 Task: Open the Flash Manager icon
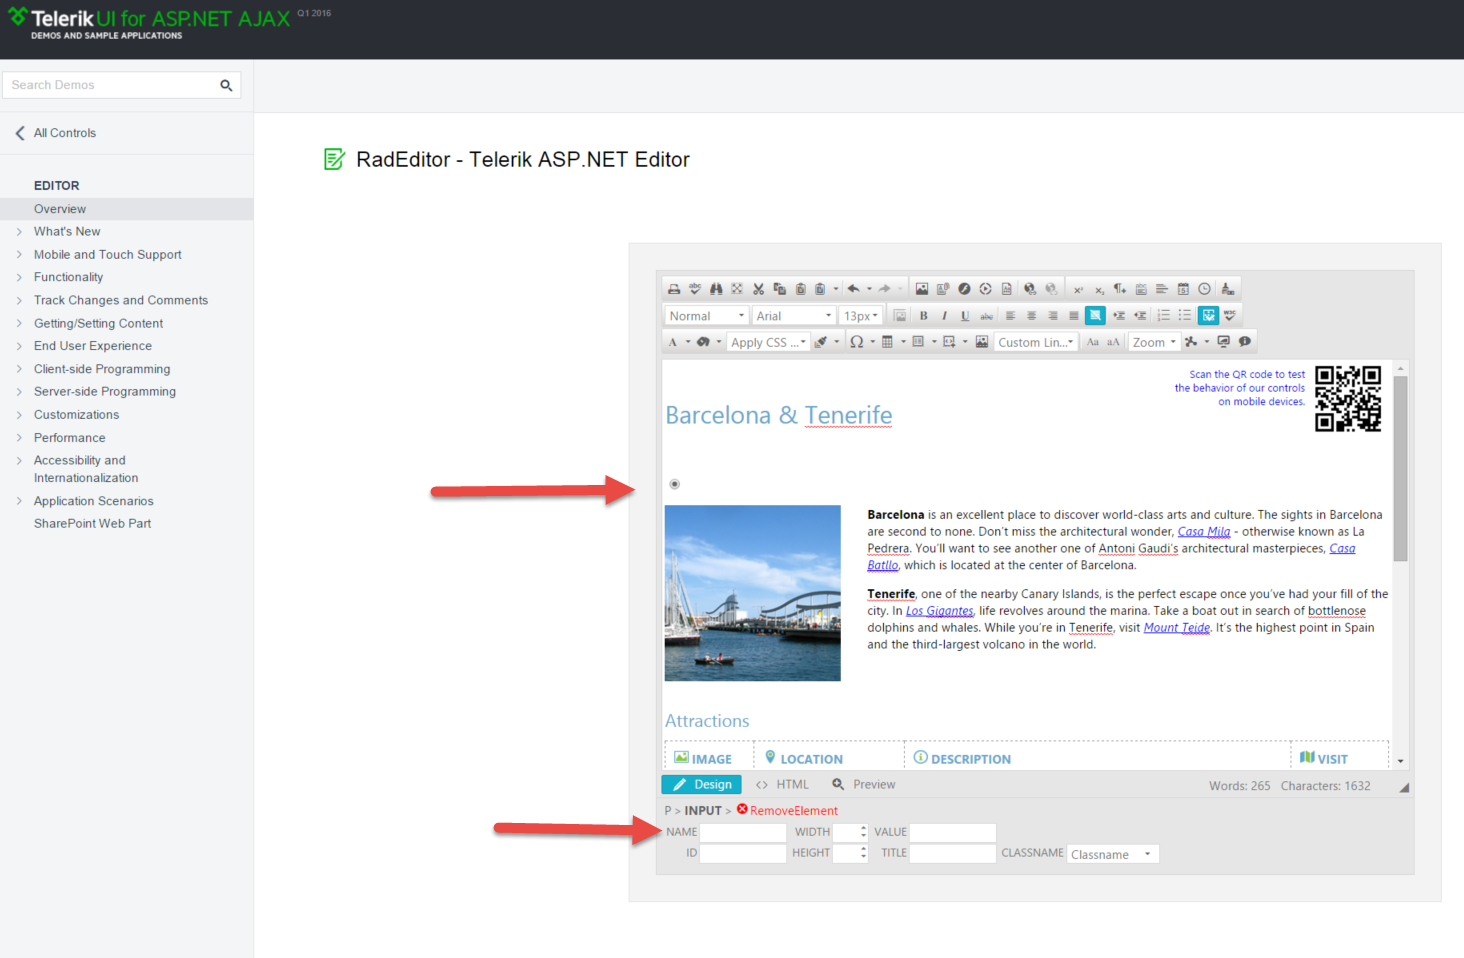point(964,289)
